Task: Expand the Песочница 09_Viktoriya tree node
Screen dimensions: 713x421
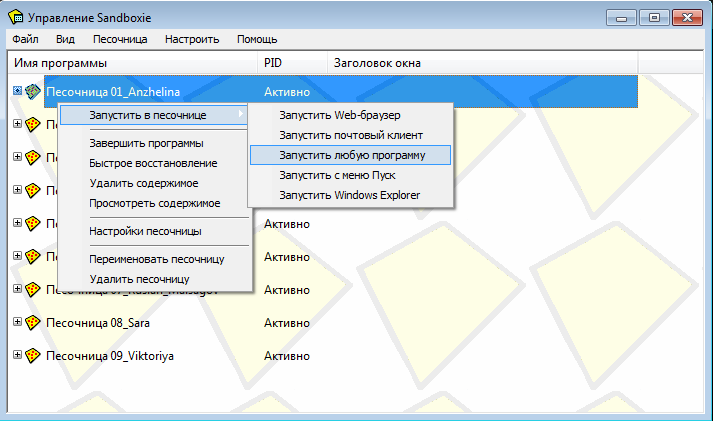Action: [17, 355]
